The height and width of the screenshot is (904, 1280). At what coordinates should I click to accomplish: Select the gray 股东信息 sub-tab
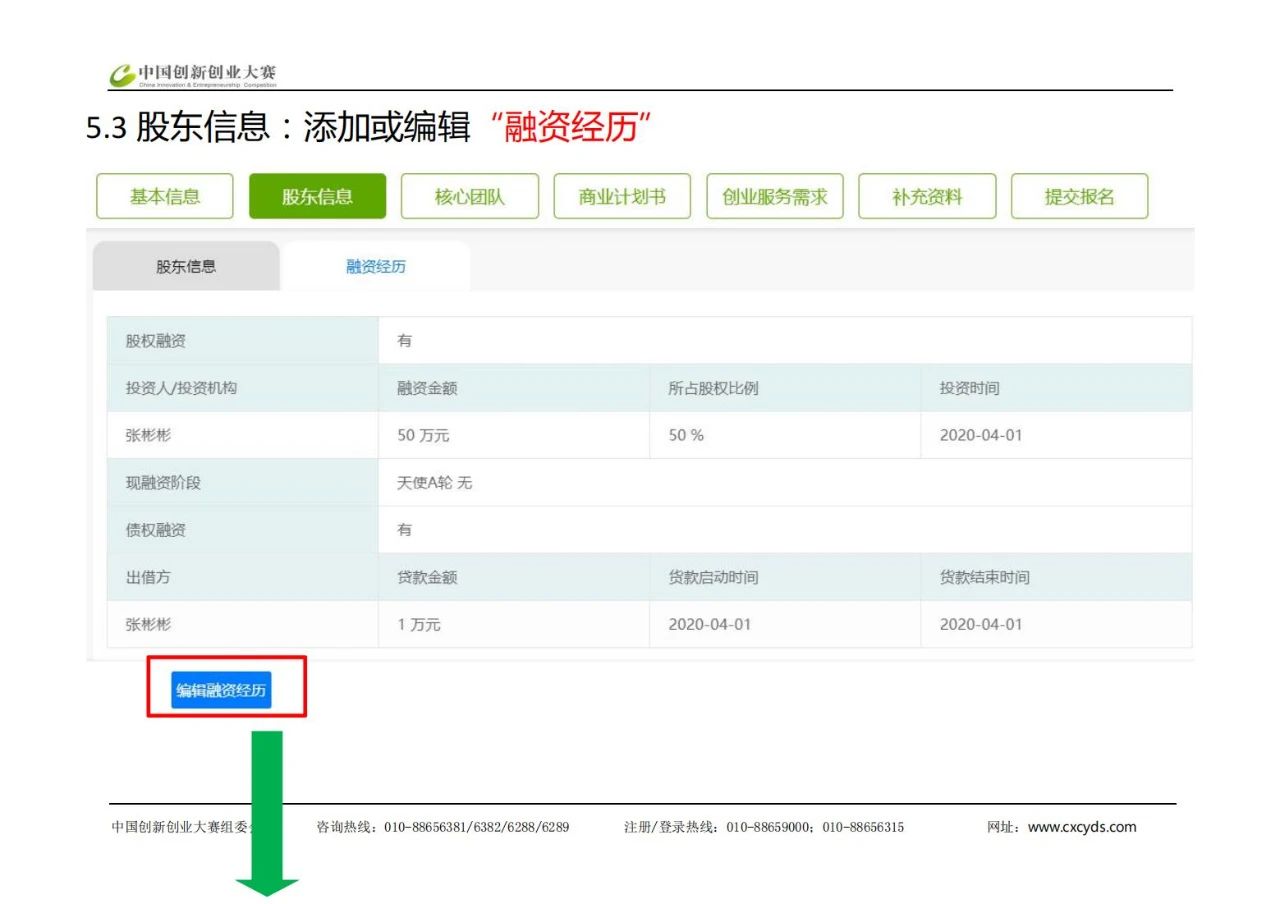[186, 267]
